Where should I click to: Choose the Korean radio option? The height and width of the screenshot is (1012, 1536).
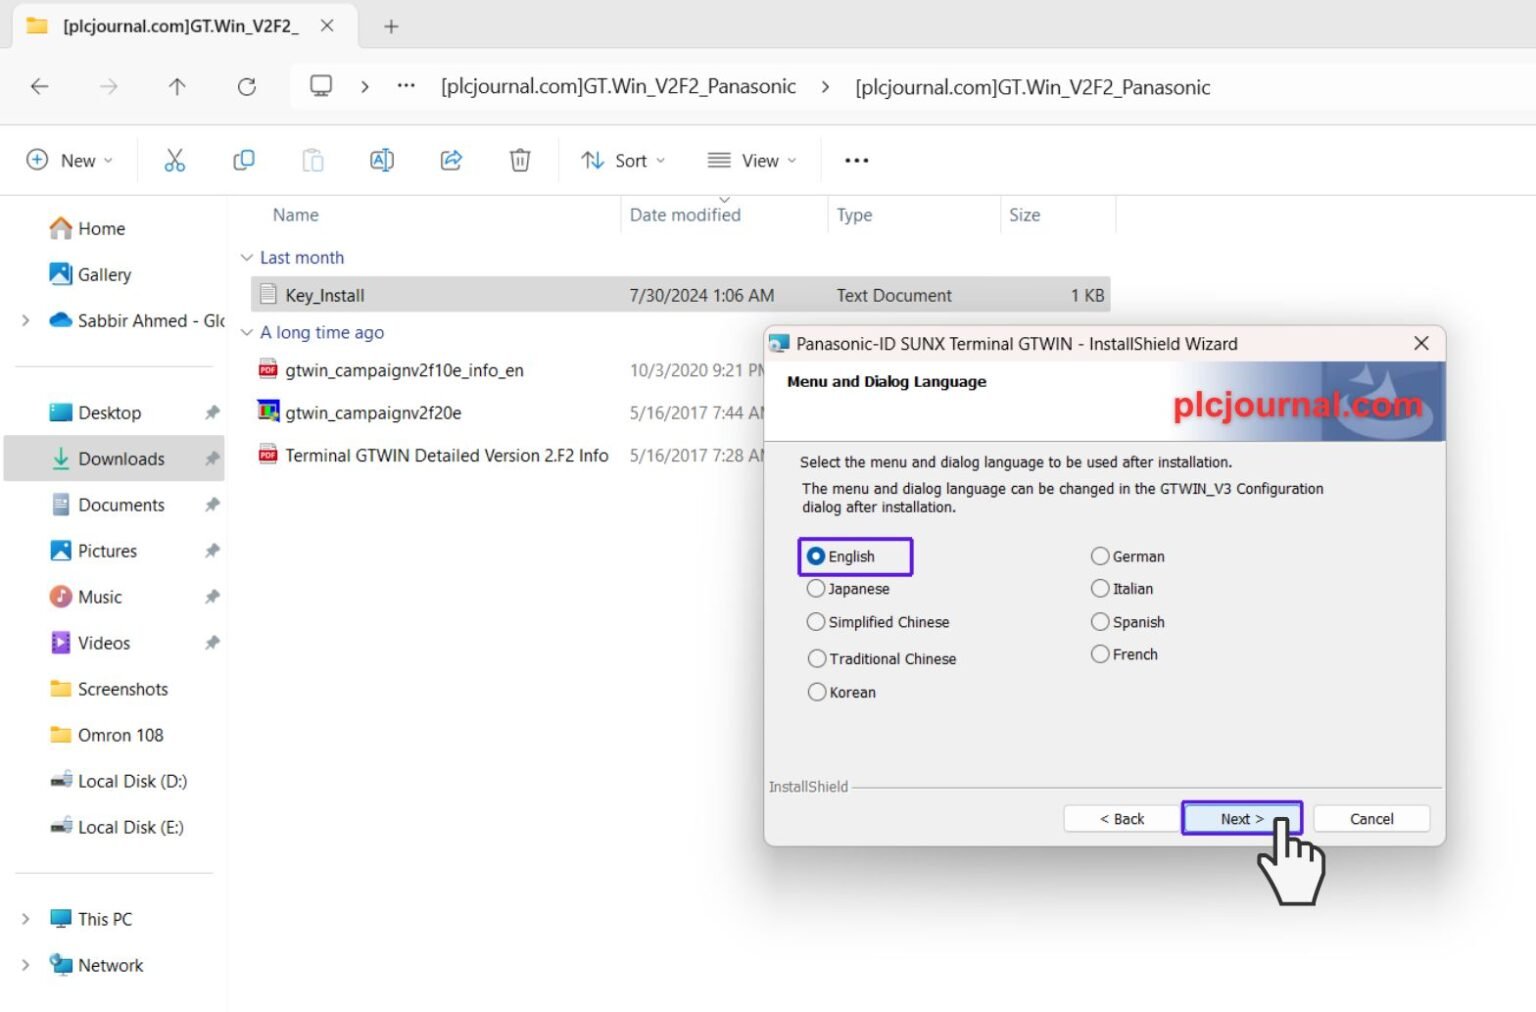pos(817,692)
